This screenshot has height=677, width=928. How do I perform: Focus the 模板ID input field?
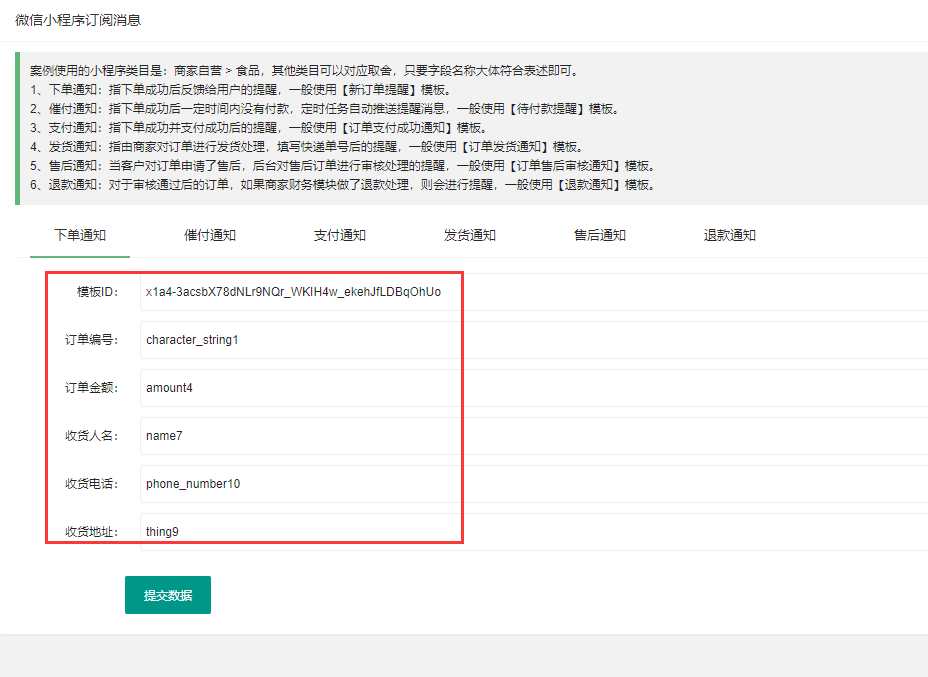click(x=530, y=292)
